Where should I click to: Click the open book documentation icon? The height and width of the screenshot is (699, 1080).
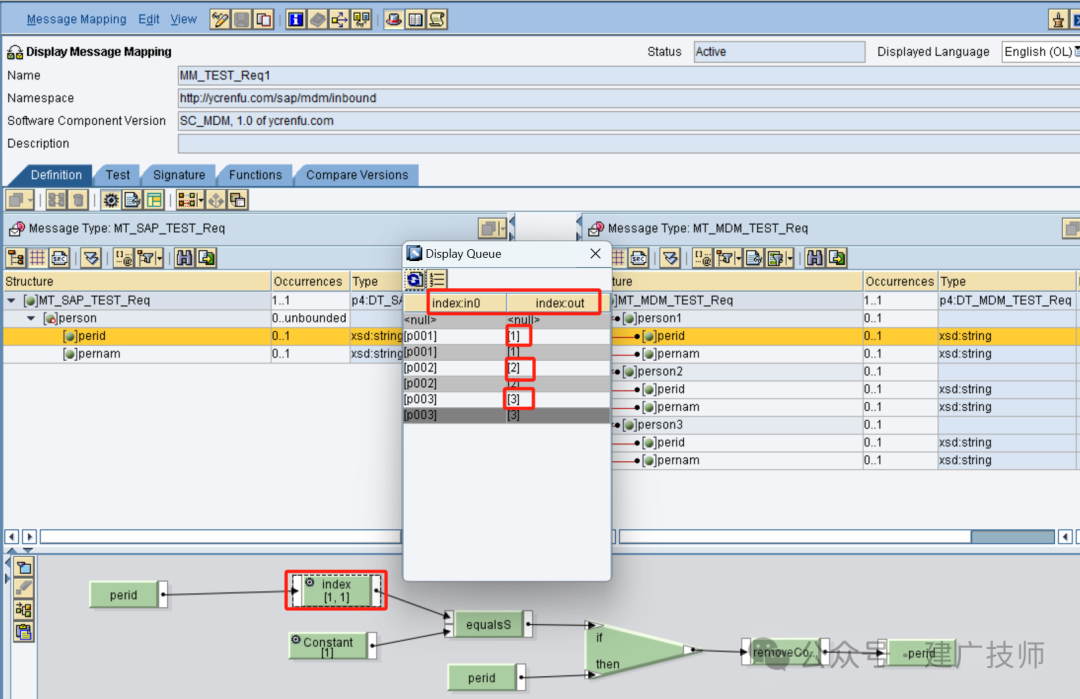[416, 19]
